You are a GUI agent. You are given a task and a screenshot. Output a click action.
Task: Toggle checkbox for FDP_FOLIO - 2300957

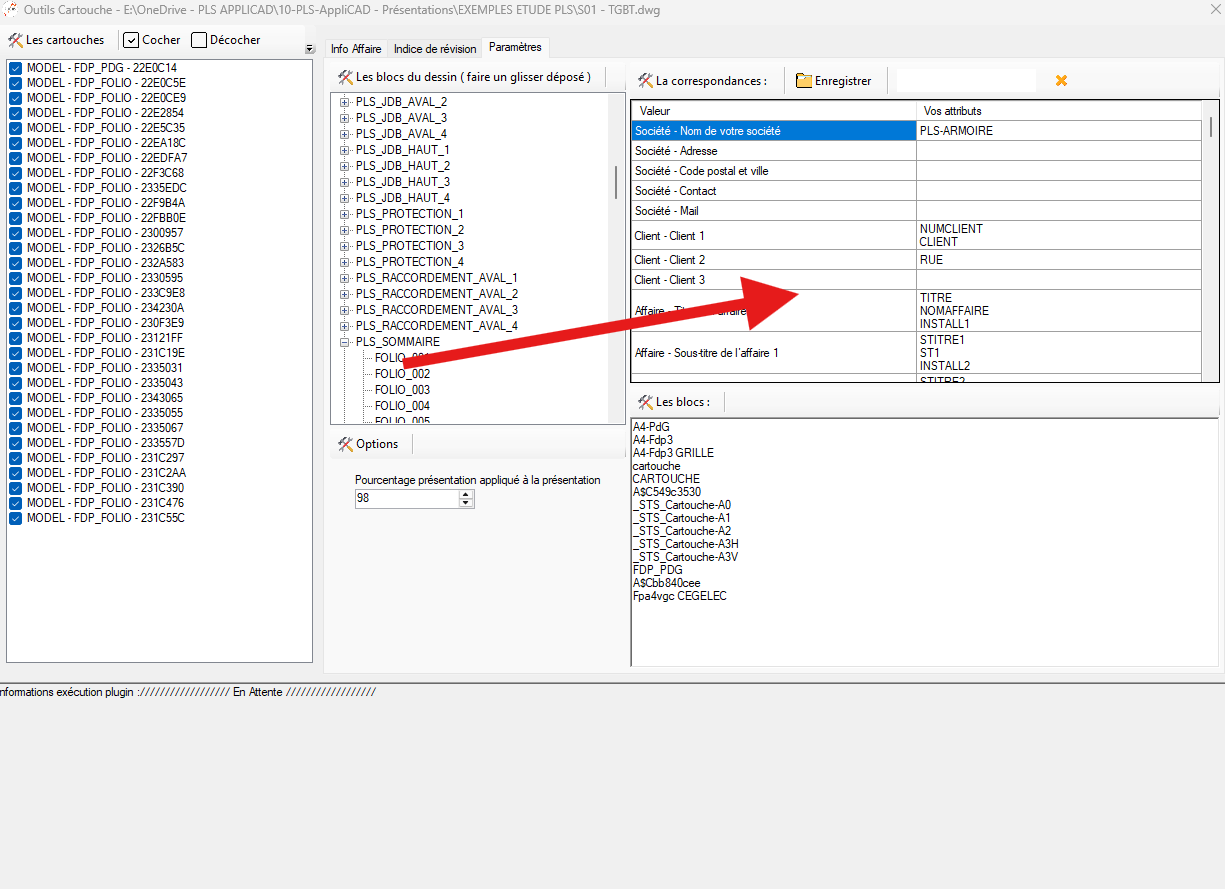click(16, 233)
